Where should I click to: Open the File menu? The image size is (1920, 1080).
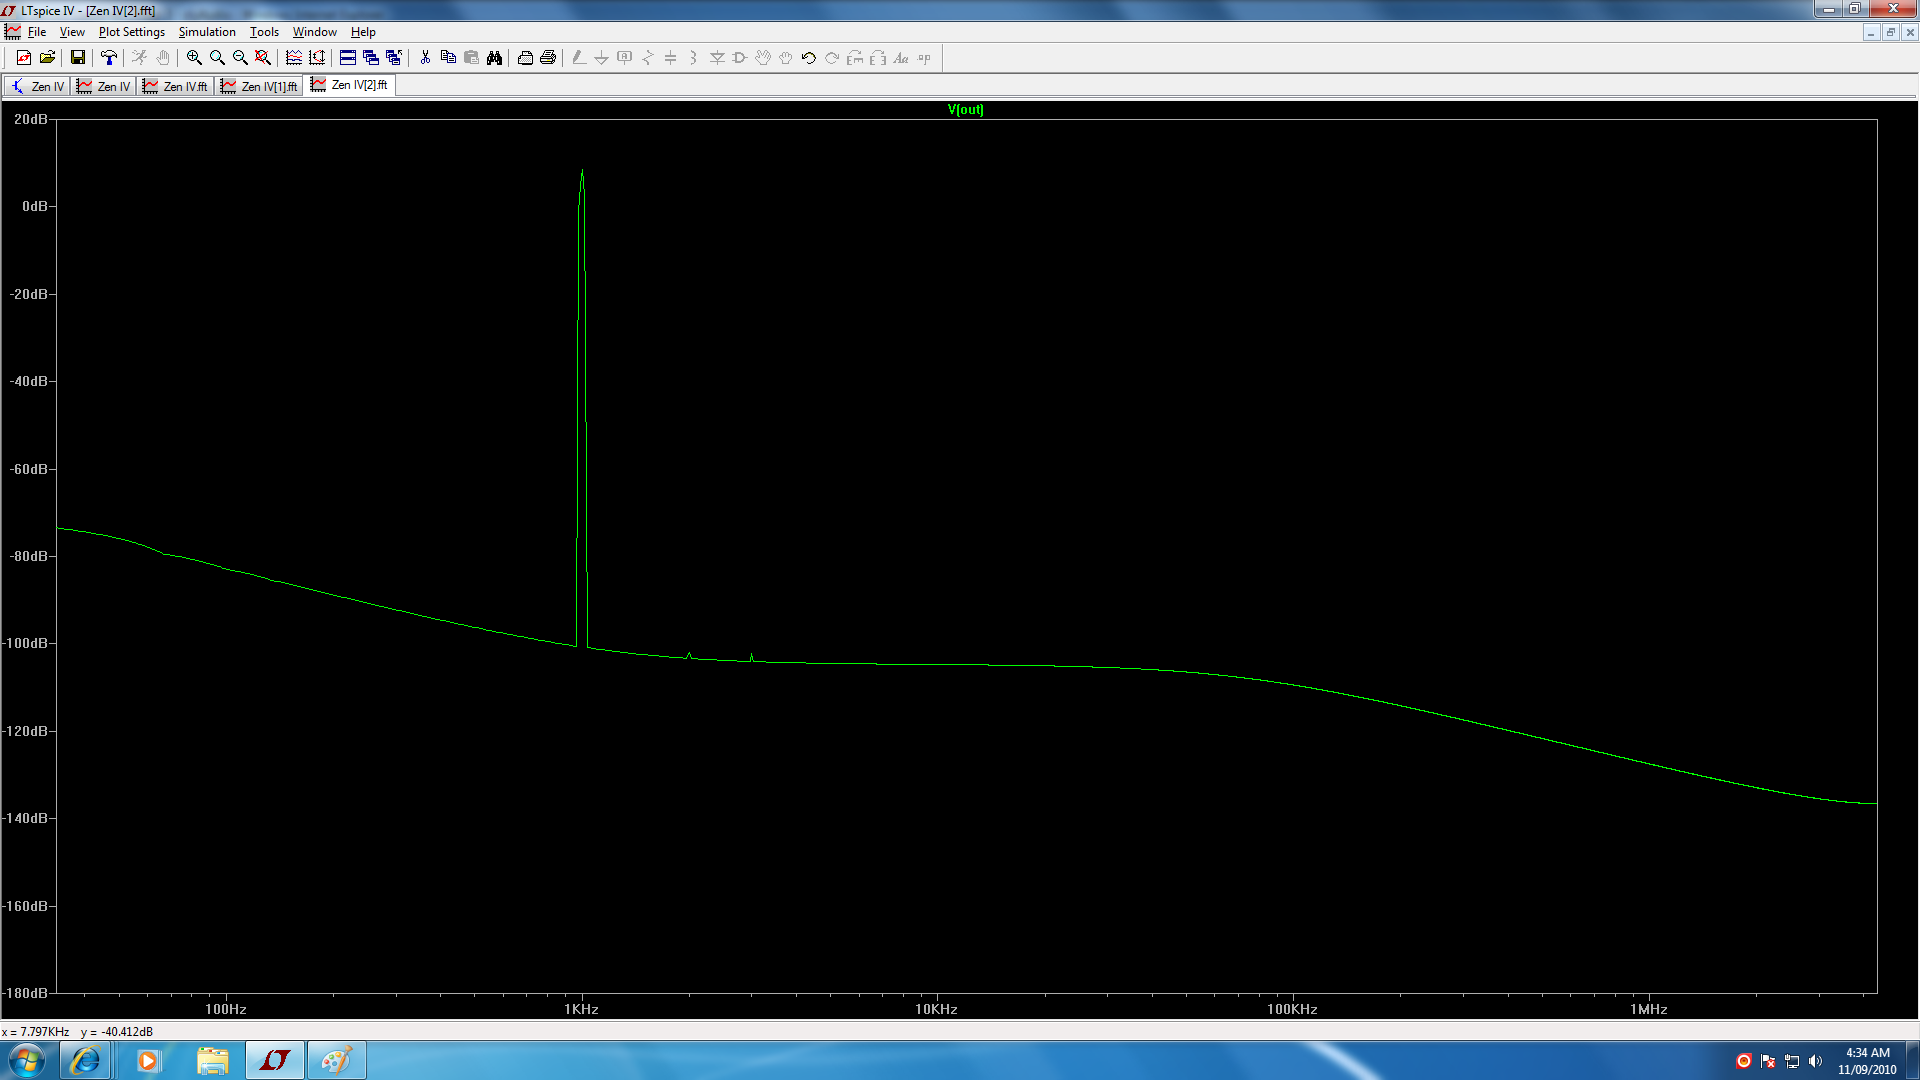point(37,32)
